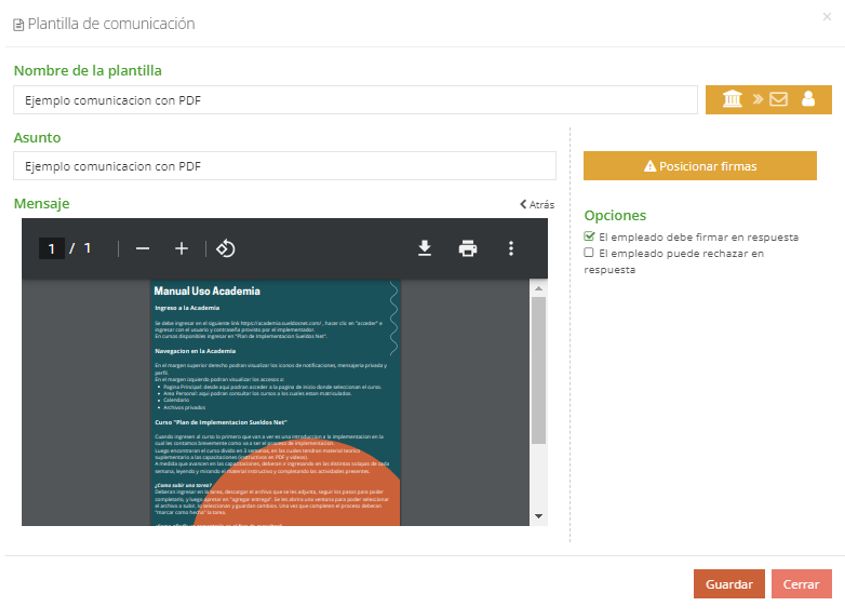Screen dimensions: 845x609
Task: Zoom out the PDF with minus icon
Action: pyautogui.click(x=142, y=248)
